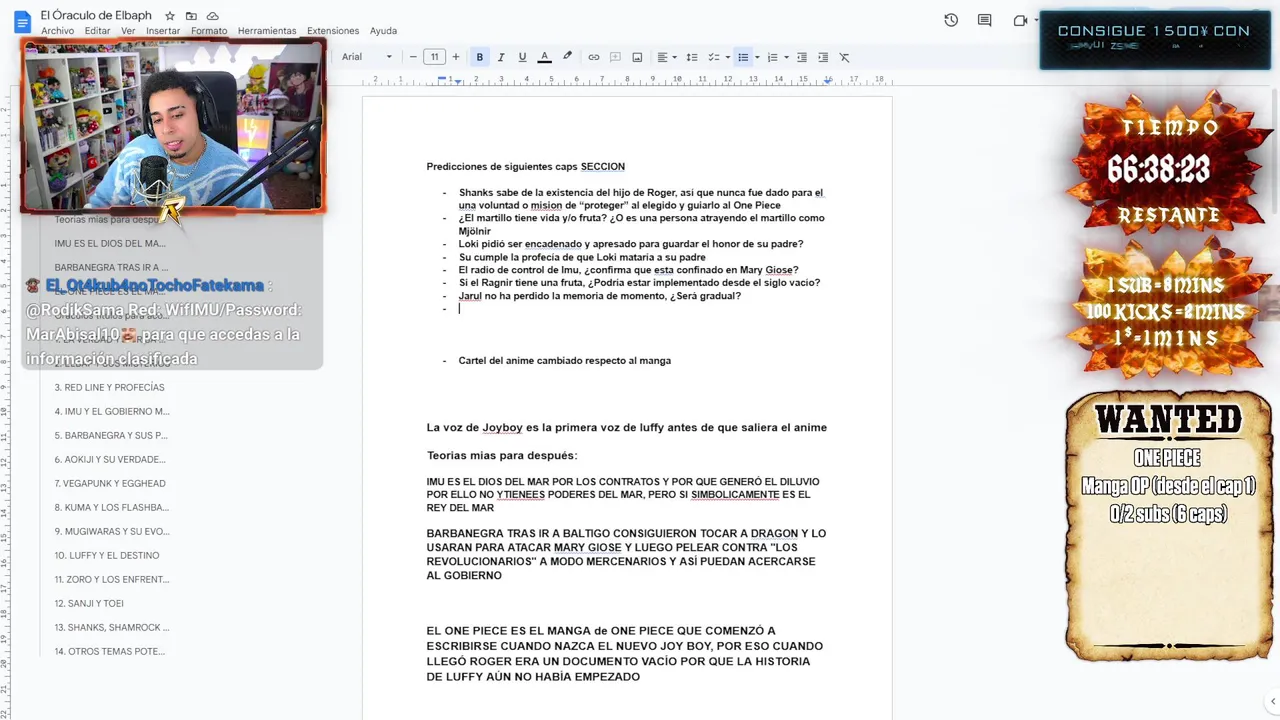Expand the alignment options arrow

[674, 57]
